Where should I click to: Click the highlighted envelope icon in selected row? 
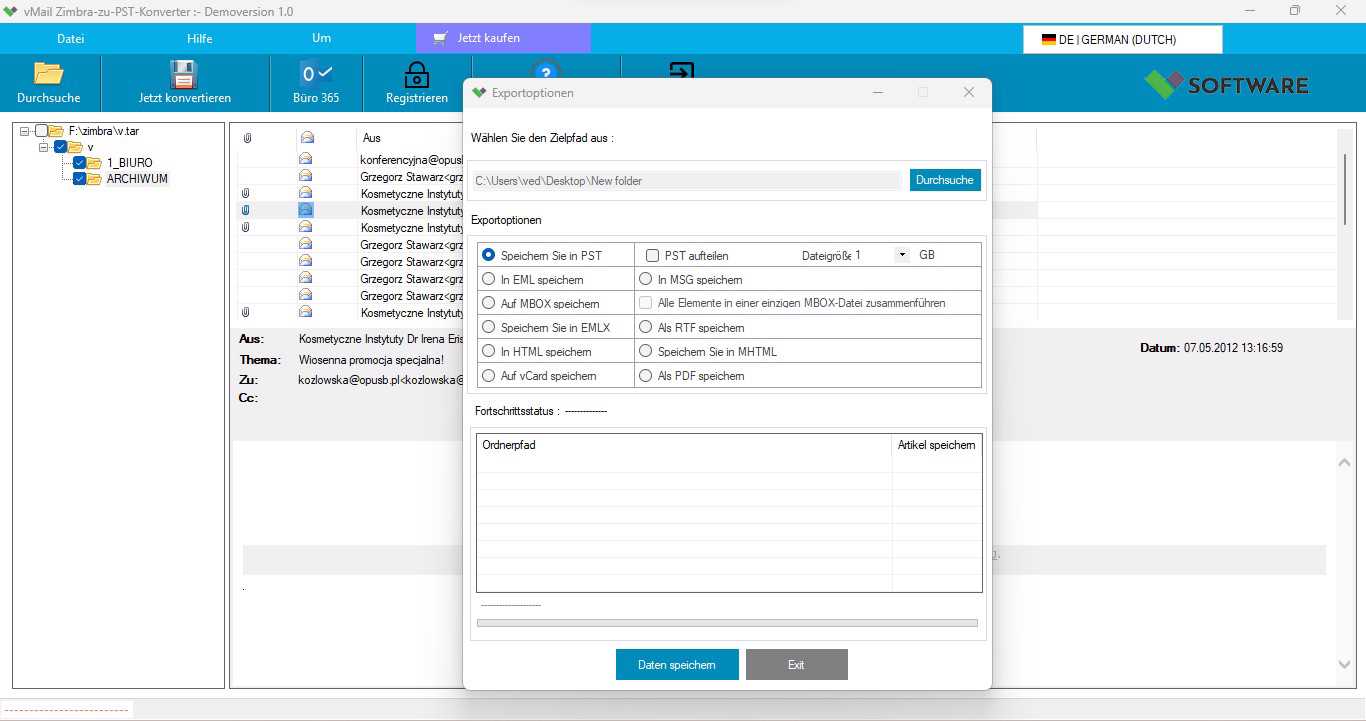point(306,210)
